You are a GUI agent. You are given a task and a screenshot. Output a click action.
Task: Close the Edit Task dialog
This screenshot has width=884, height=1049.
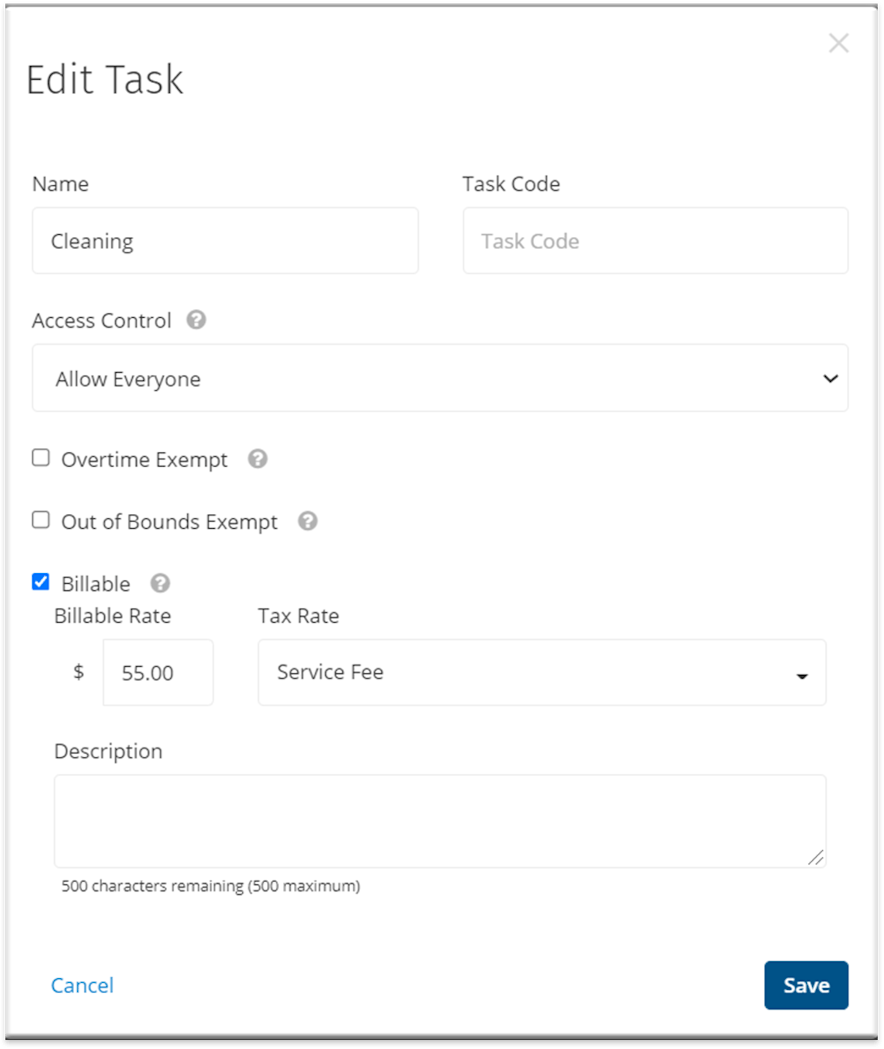point(838,43)
